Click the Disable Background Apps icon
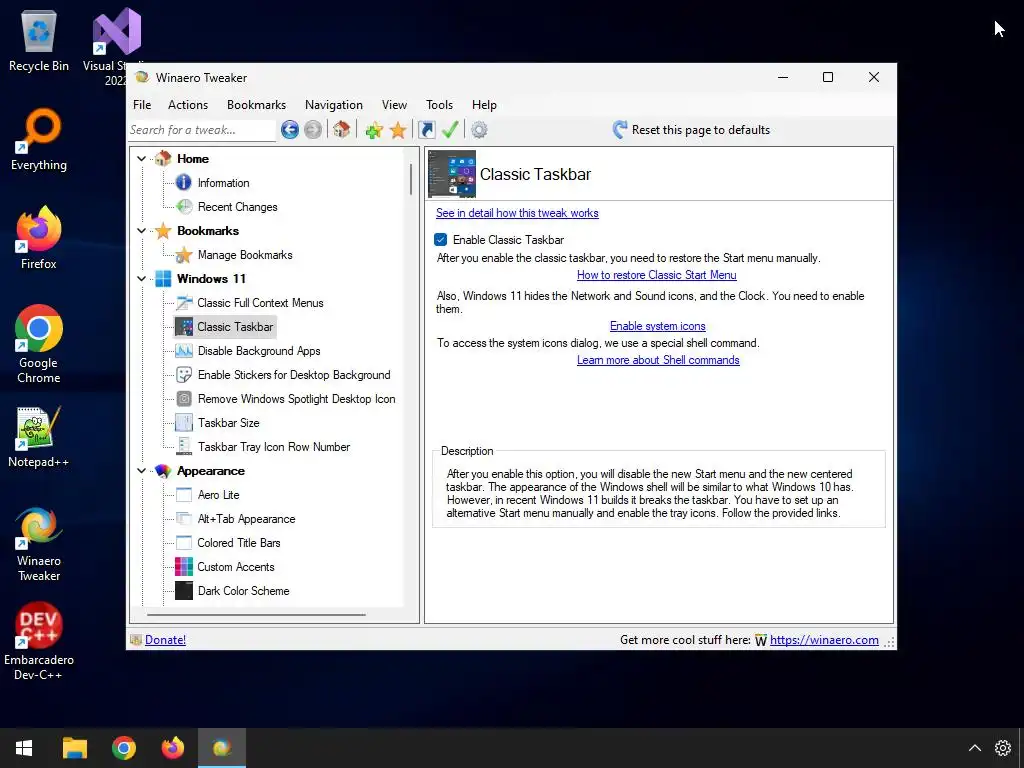Viewport: 1024px width, 768px height. pos(184,351)
